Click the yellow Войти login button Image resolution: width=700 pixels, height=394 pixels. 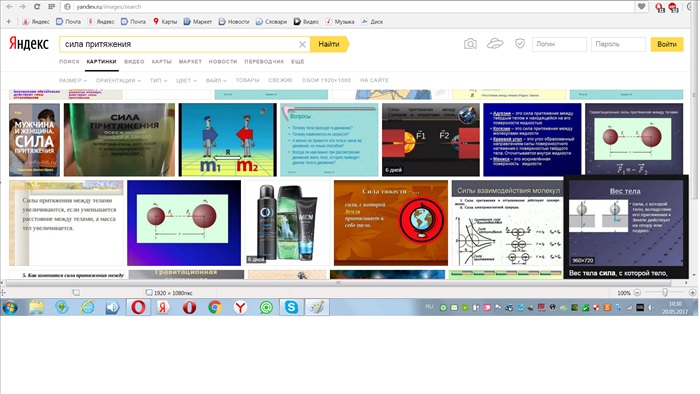point(667,44)
